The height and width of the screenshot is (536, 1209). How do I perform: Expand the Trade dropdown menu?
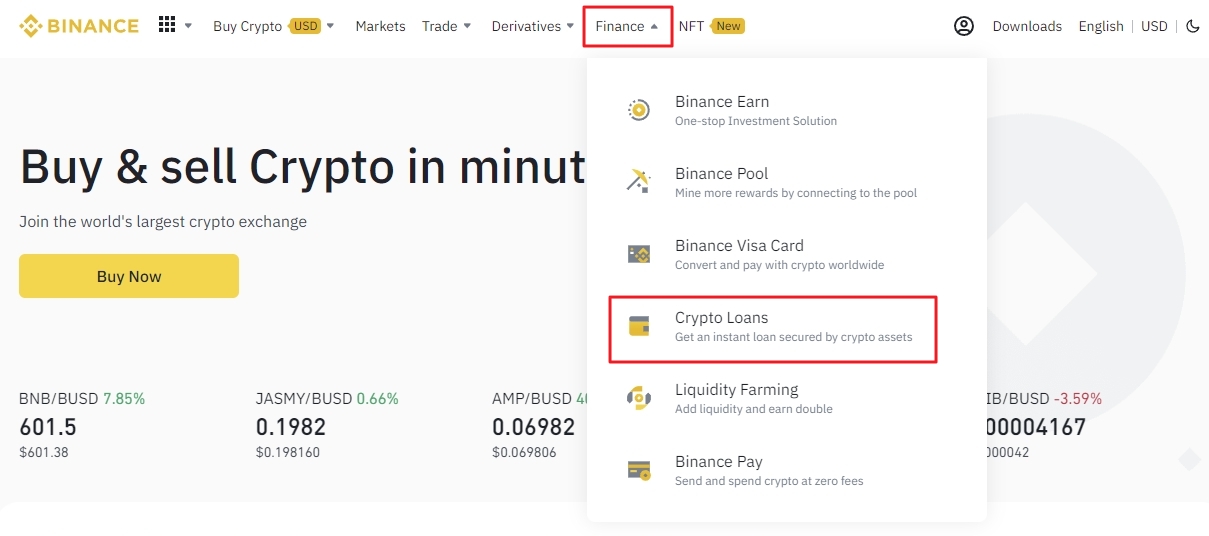point(446,26)
